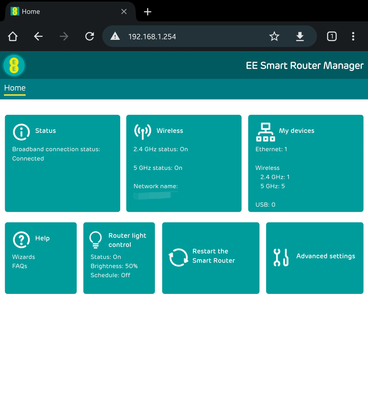Open the My devices tile heading

click(x=296, y=131)
